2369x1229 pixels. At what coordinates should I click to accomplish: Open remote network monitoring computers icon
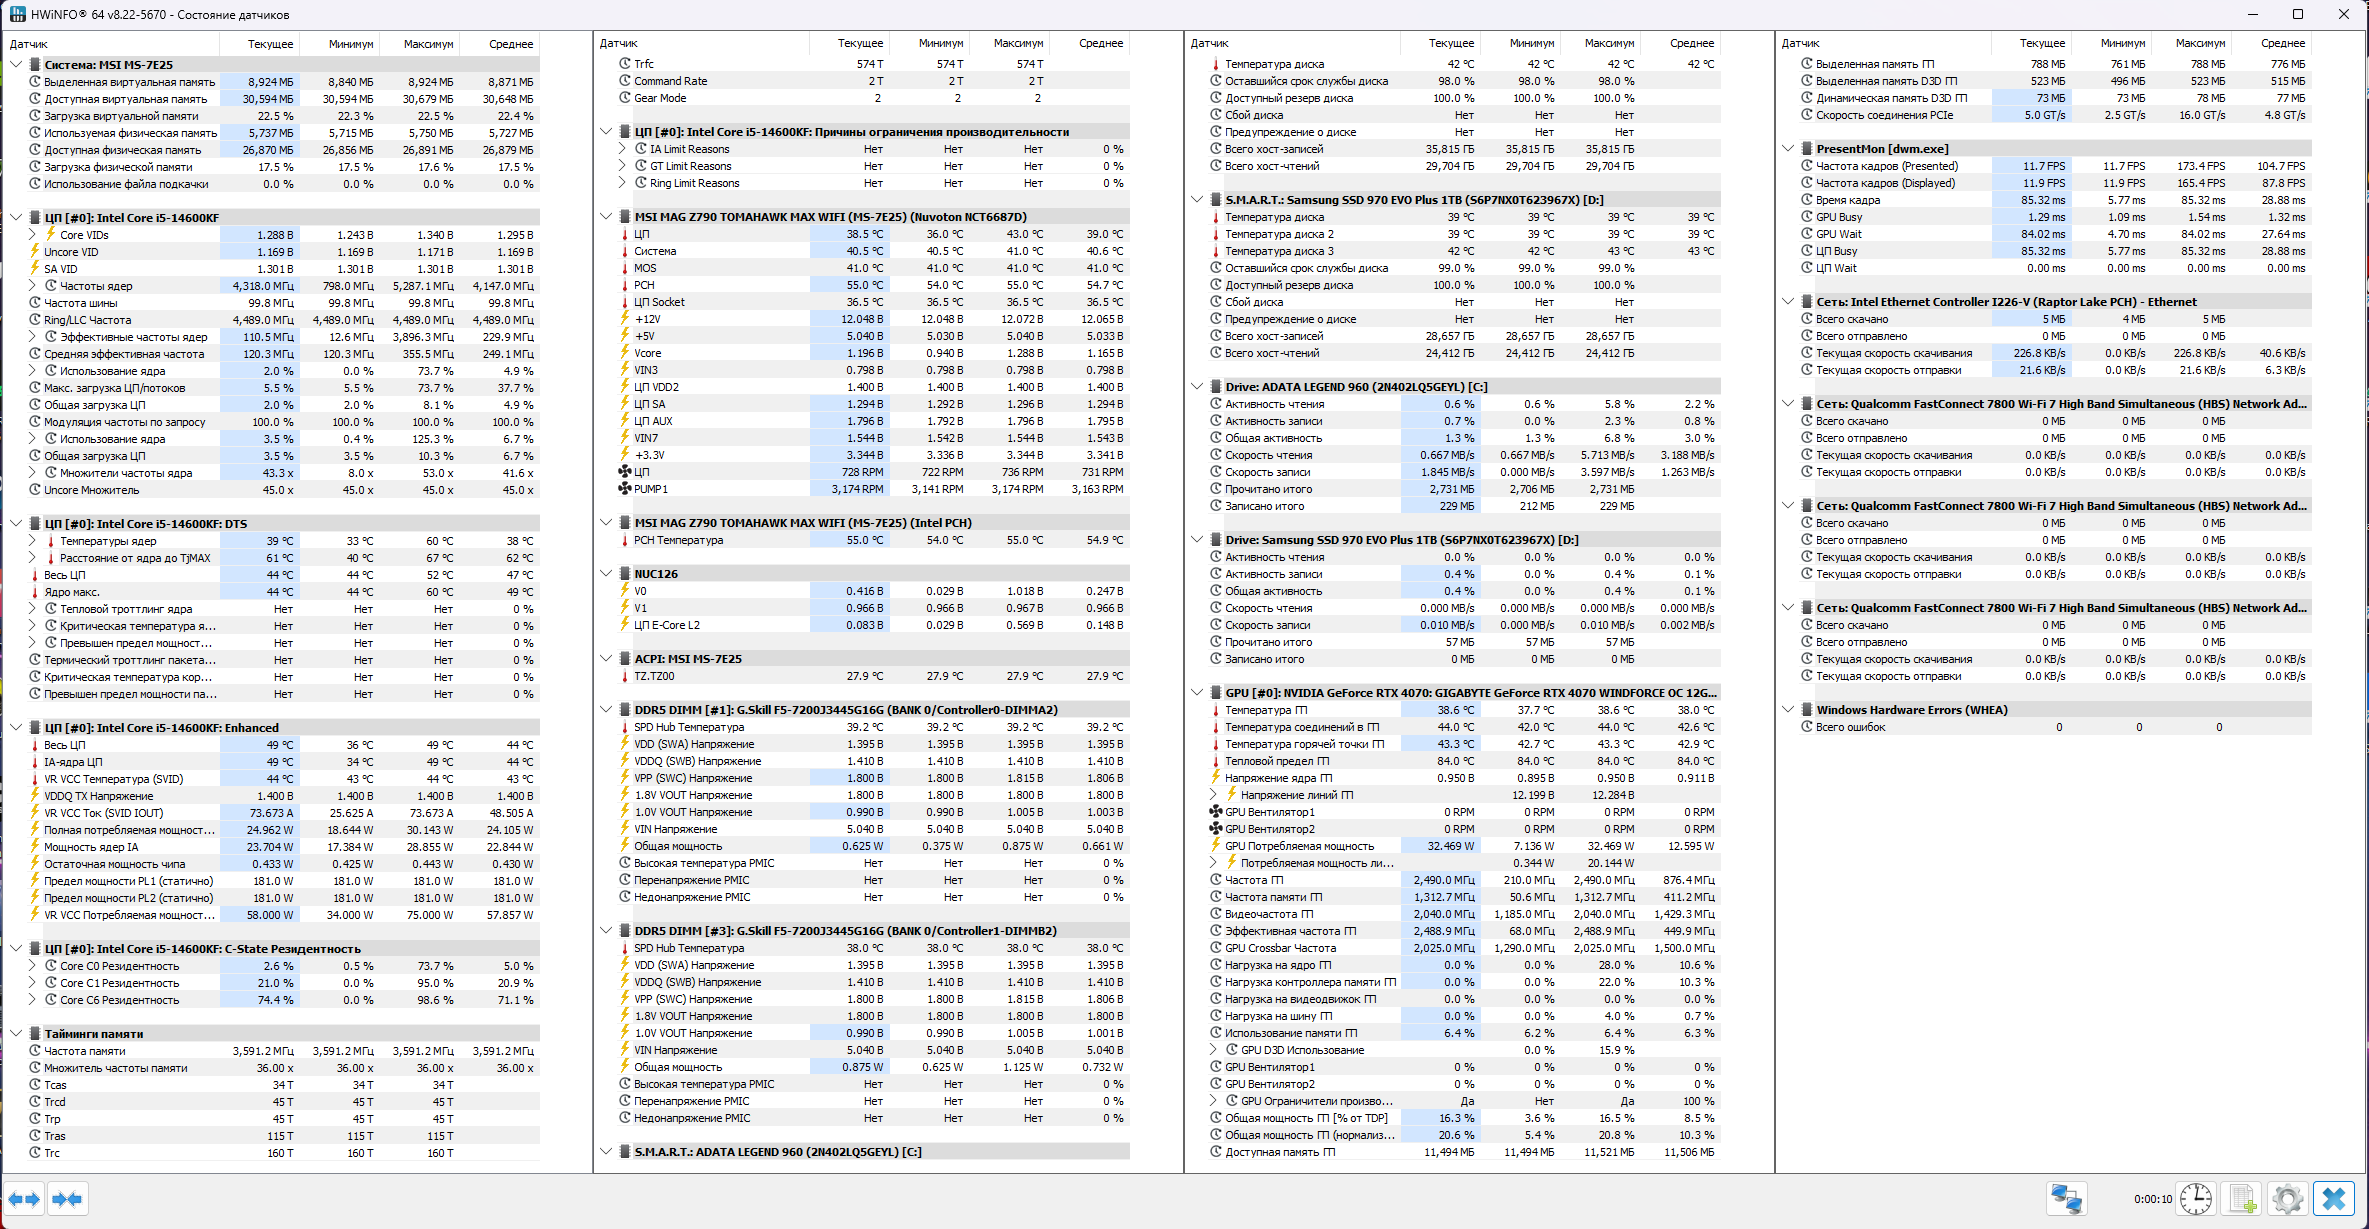click(2066, 1198)
